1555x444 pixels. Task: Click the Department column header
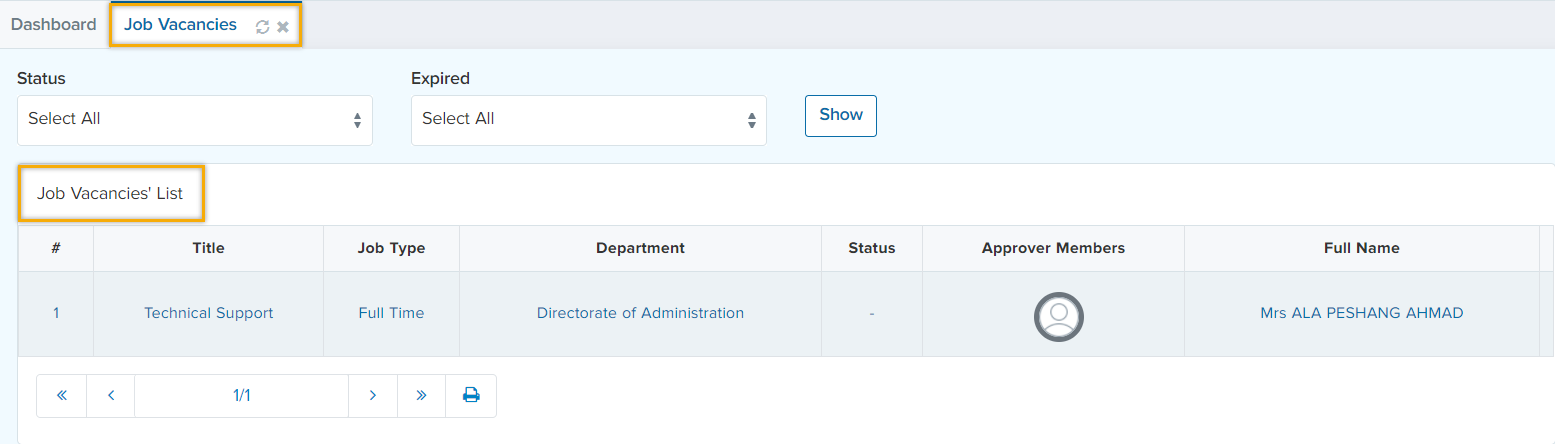pyautogui.click(x=640, y=248)
